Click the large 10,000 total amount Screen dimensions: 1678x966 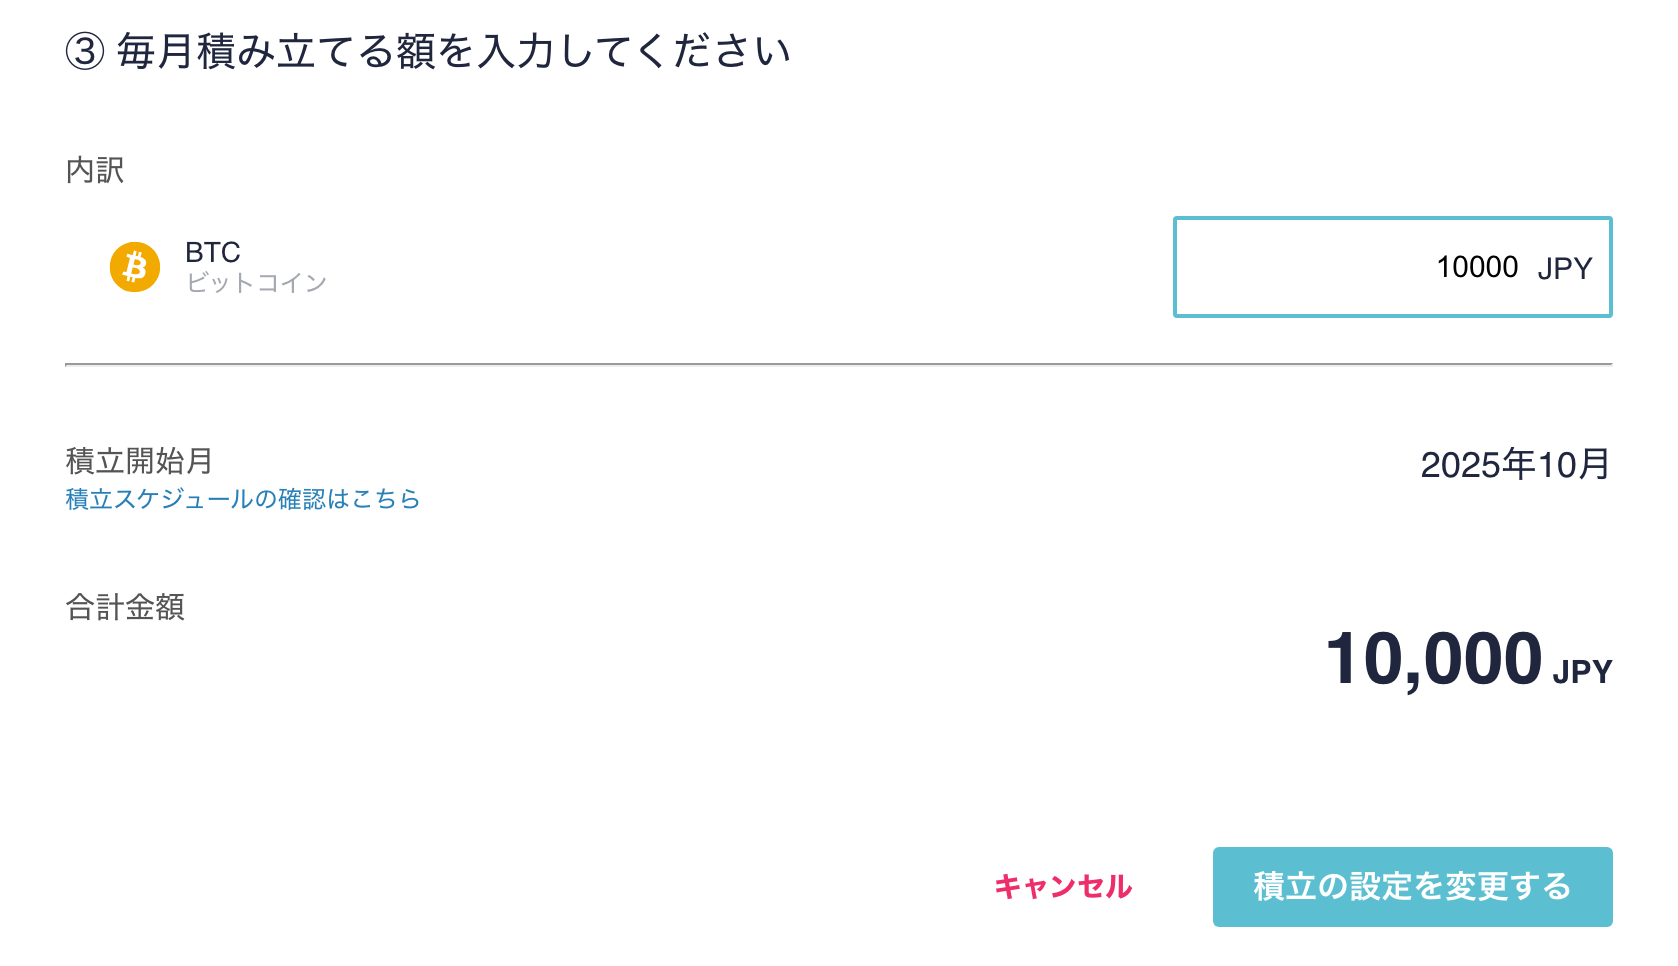tap(1434, 660)
